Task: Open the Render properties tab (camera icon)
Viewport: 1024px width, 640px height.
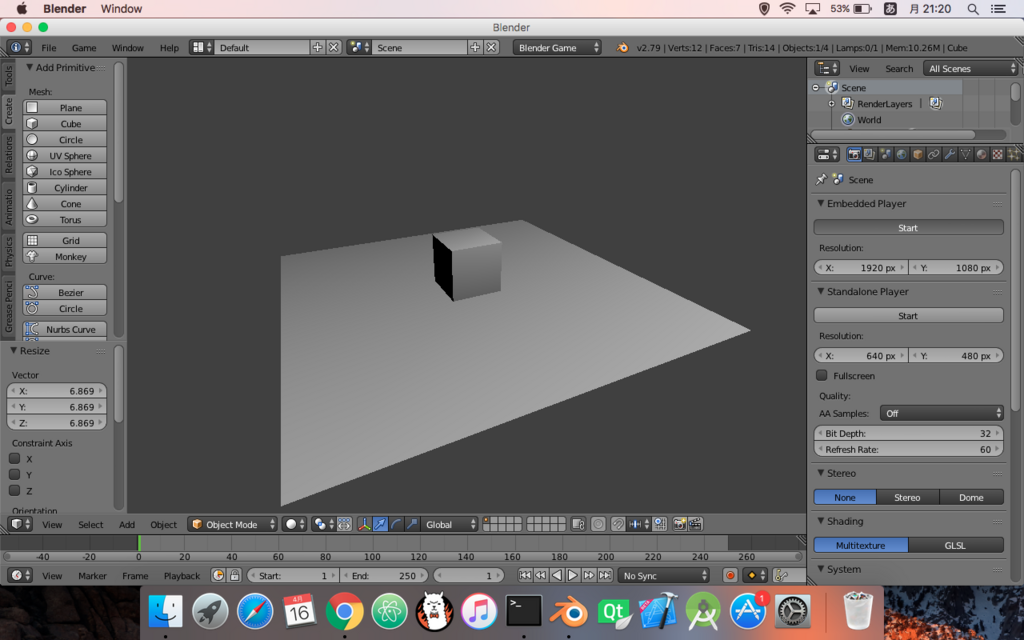Action: click(x=854, y=155)
